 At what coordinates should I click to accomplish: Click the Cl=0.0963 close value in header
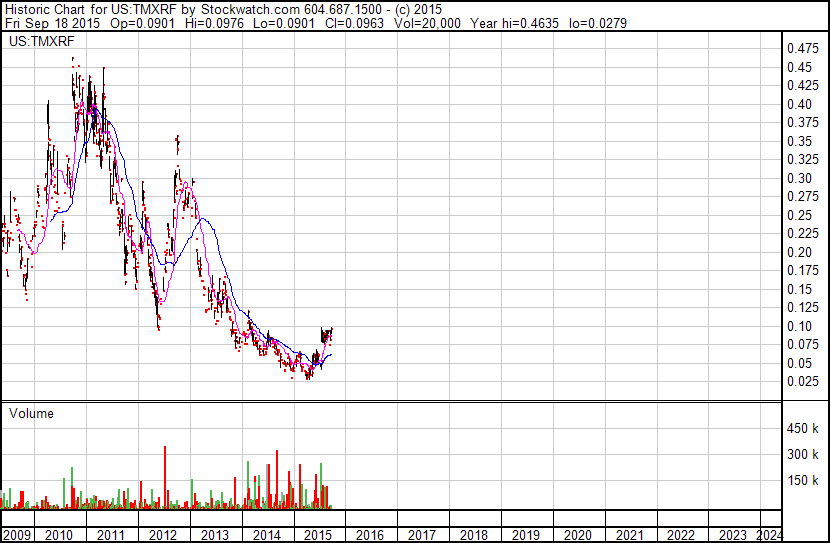[354, 23]
